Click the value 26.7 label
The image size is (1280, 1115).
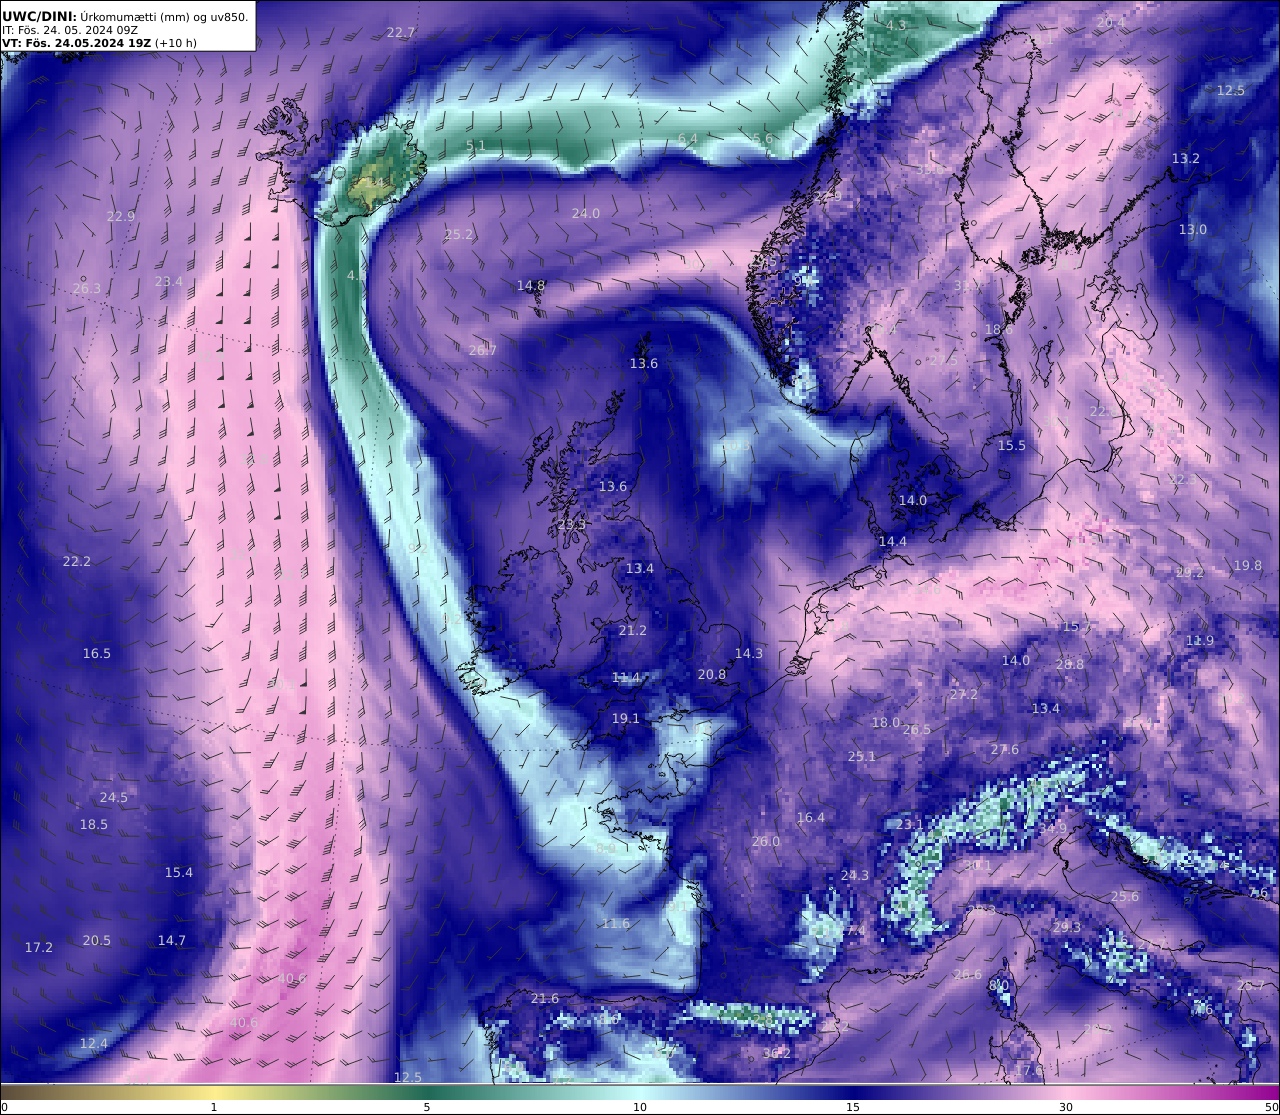[x=483, y=350]
